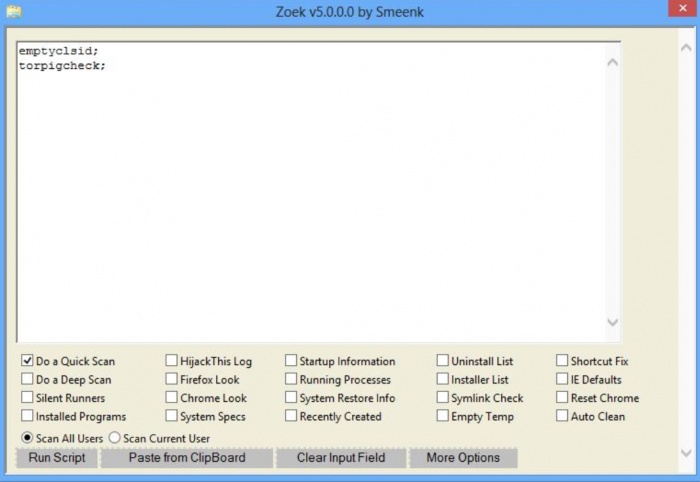700x482 pixels.
Task: Tick Startup Information checkbox
Action: coord(291,360)
